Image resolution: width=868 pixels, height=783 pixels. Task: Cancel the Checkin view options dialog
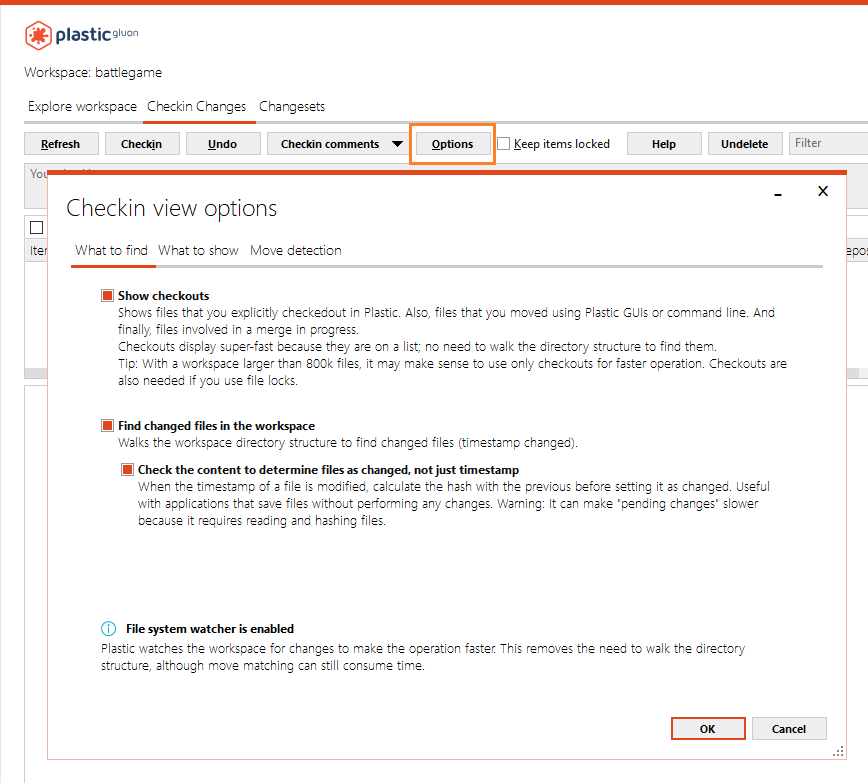(x=789, y=729)
